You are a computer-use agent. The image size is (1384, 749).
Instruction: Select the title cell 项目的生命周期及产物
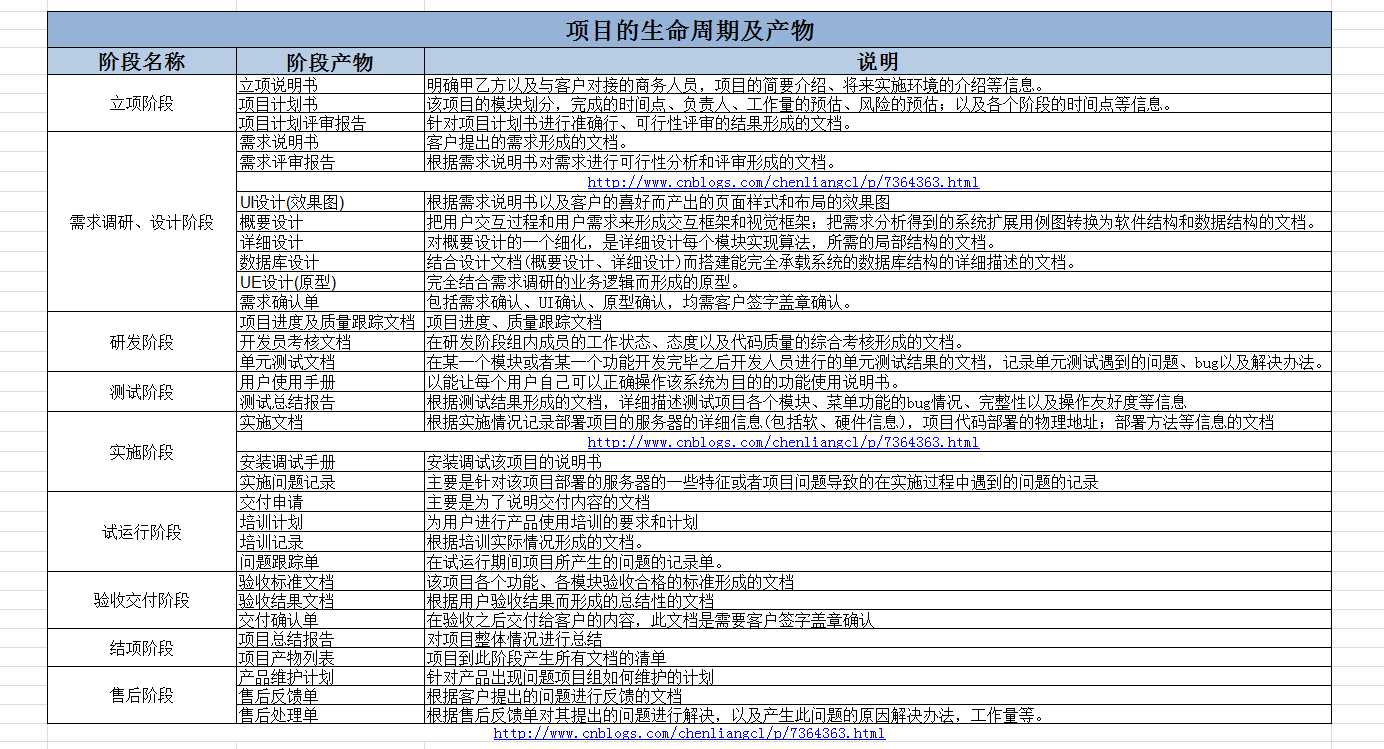pyautogui.click(x=689, y=30)
